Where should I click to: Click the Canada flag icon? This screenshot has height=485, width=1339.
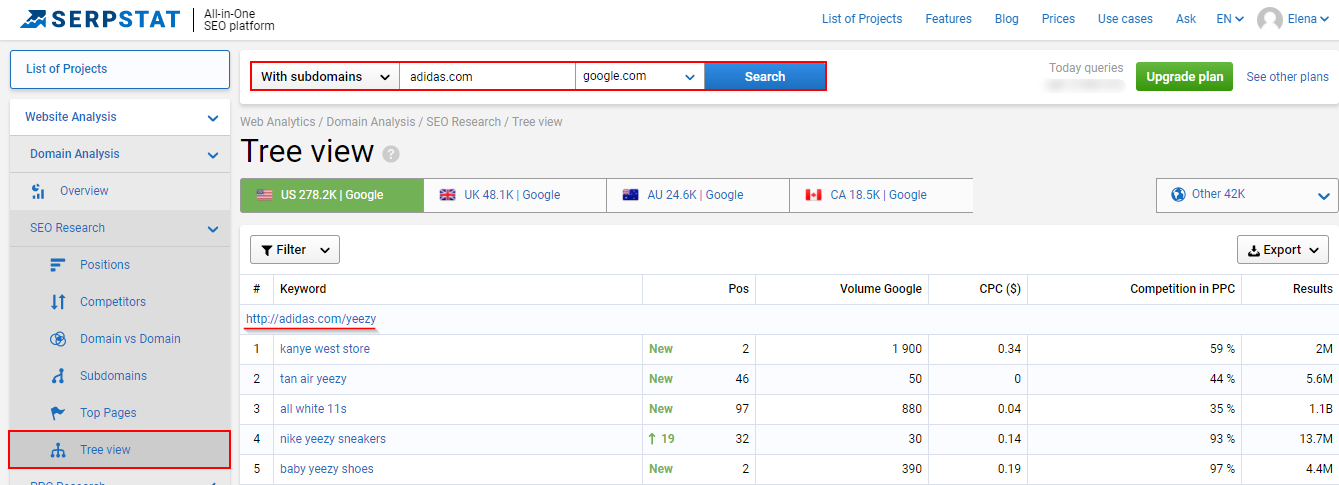(814, 195)
